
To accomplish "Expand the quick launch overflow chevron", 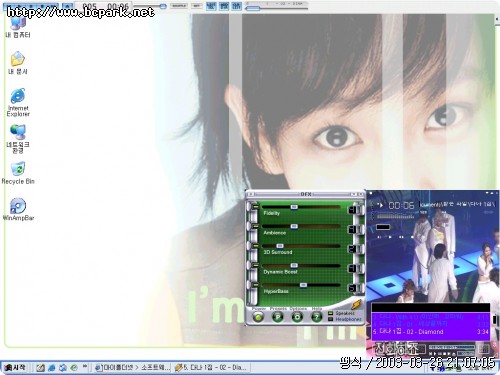I will click(x=85, y=366).
